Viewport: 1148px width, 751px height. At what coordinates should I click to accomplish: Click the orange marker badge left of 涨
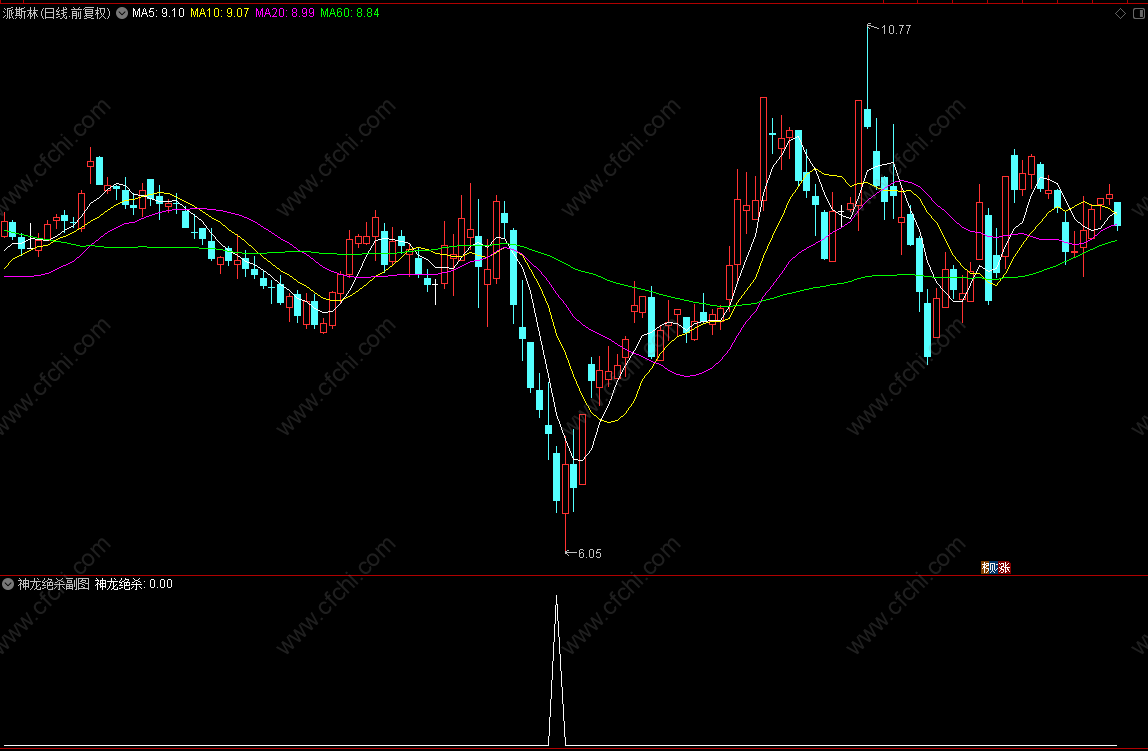pyautogui.click(x=985, y=567)
